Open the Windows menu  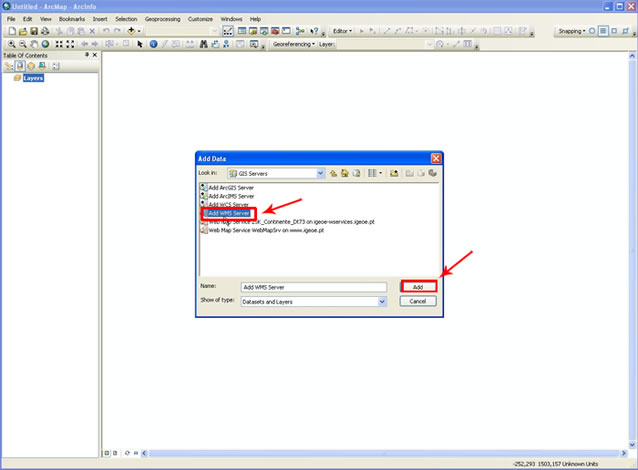pyautogui.click(x=231, y=19)
